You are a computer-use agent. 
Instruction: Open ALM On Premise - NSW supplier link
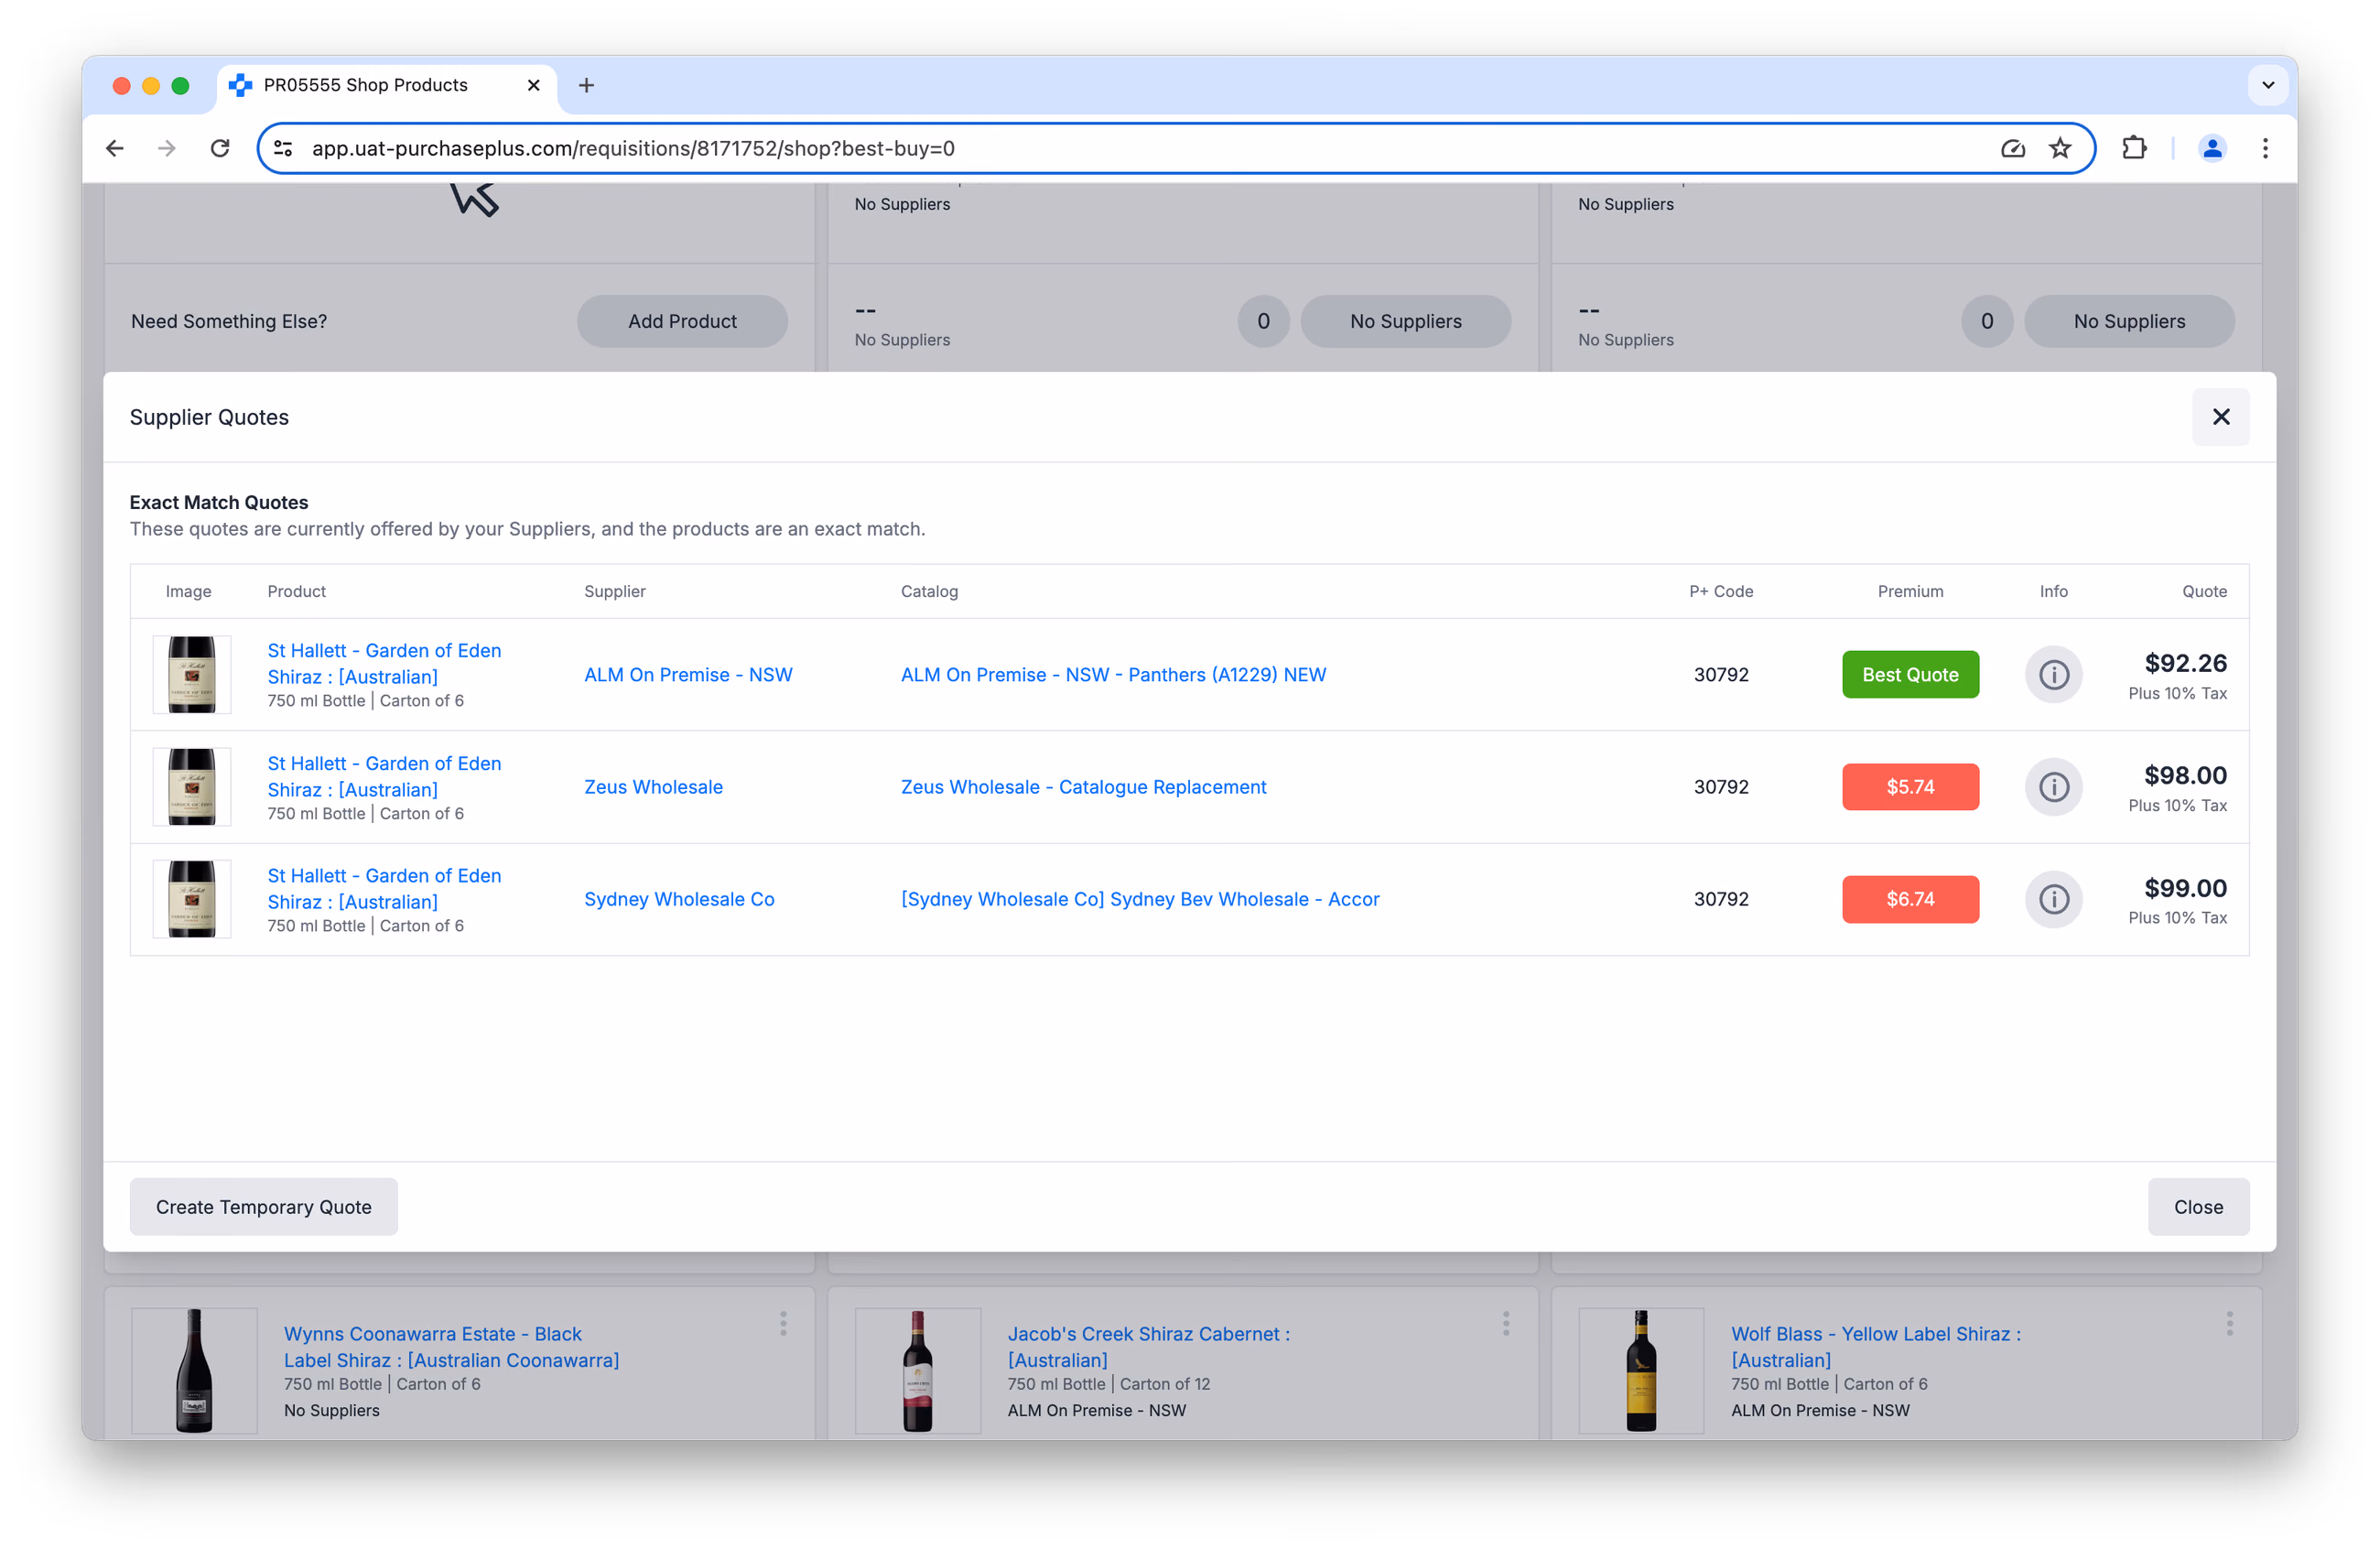click(688, 675)
